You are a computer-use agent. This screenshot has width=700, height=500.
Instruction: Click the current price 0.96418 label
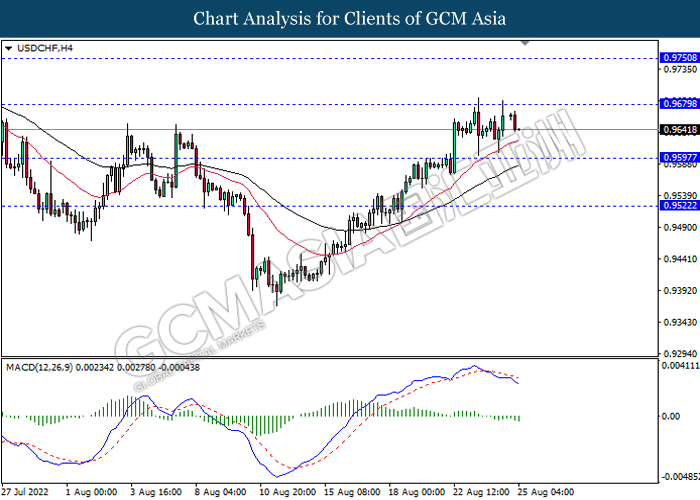click(679, 129)
